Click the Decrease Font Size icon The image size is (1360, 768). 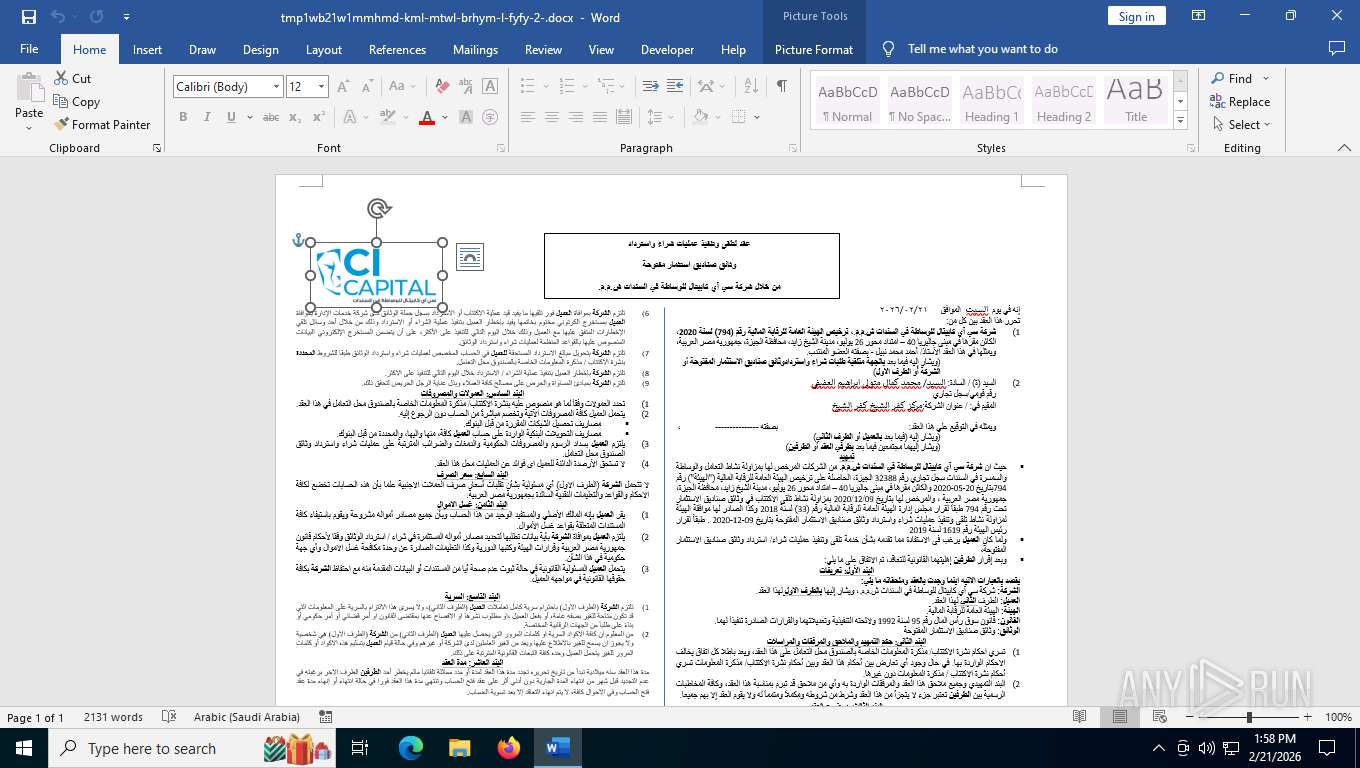[x=367, y=87]
